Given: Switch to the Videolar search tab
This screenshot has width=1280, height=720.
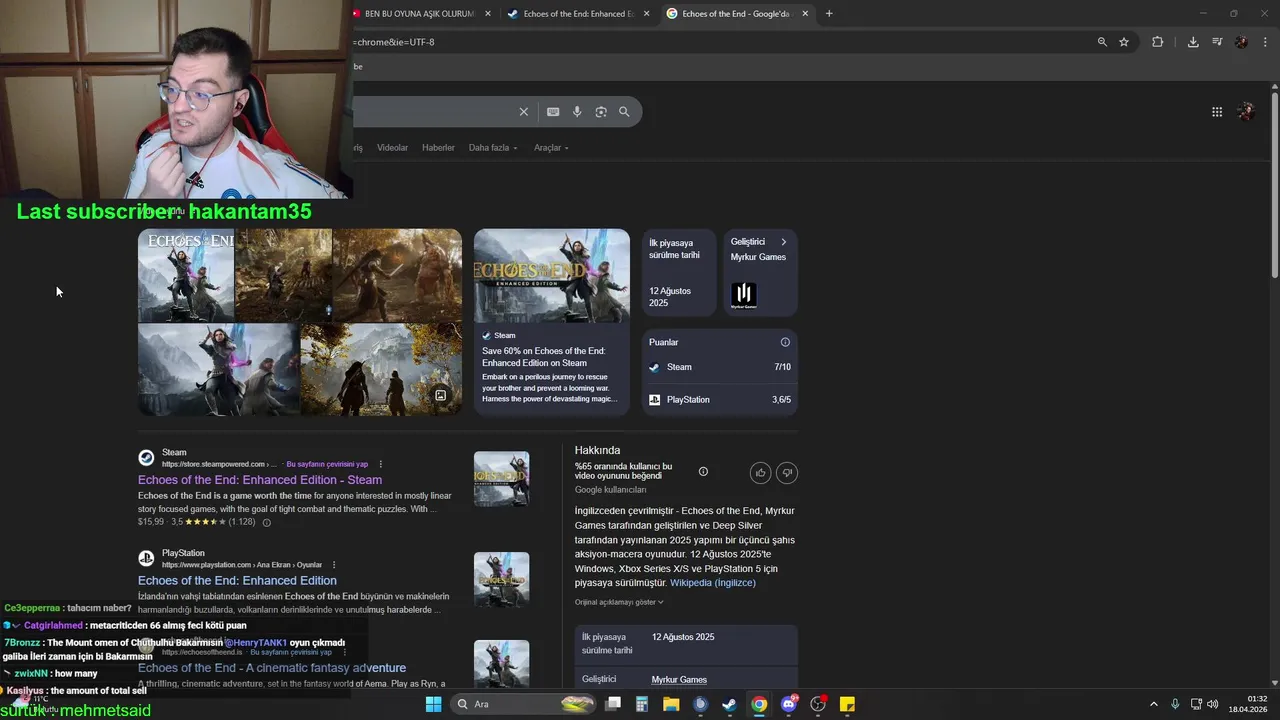Looking at the screenshot, I should click(x=392, y=148).
